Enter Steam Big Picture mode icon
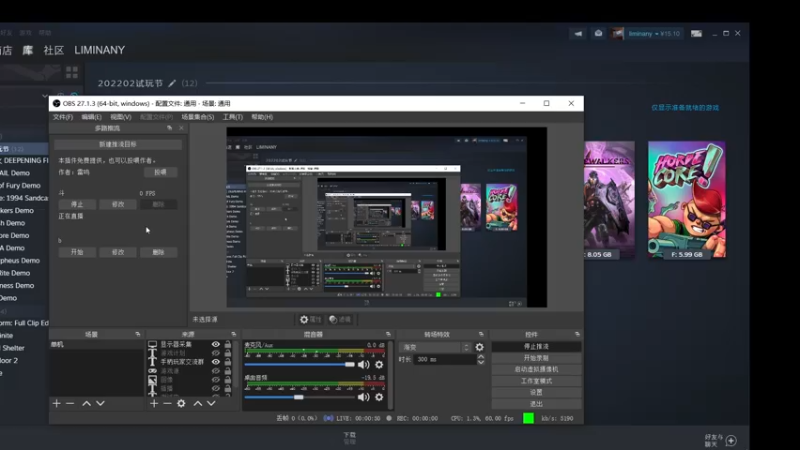Image resolution: width=800 pixels, height=450 pixels. [x=696, y=34]
